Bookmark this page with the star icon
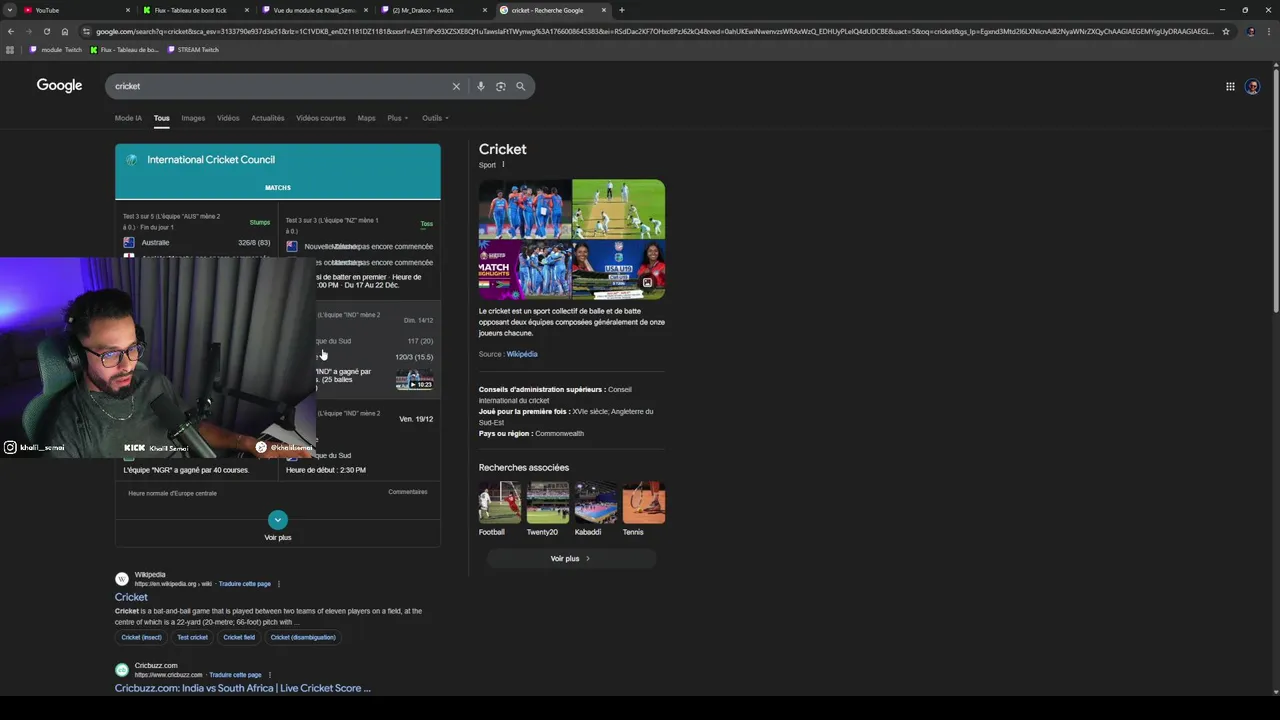The width and height of the screenshot is (1280, 720). tap(1226, 31)
